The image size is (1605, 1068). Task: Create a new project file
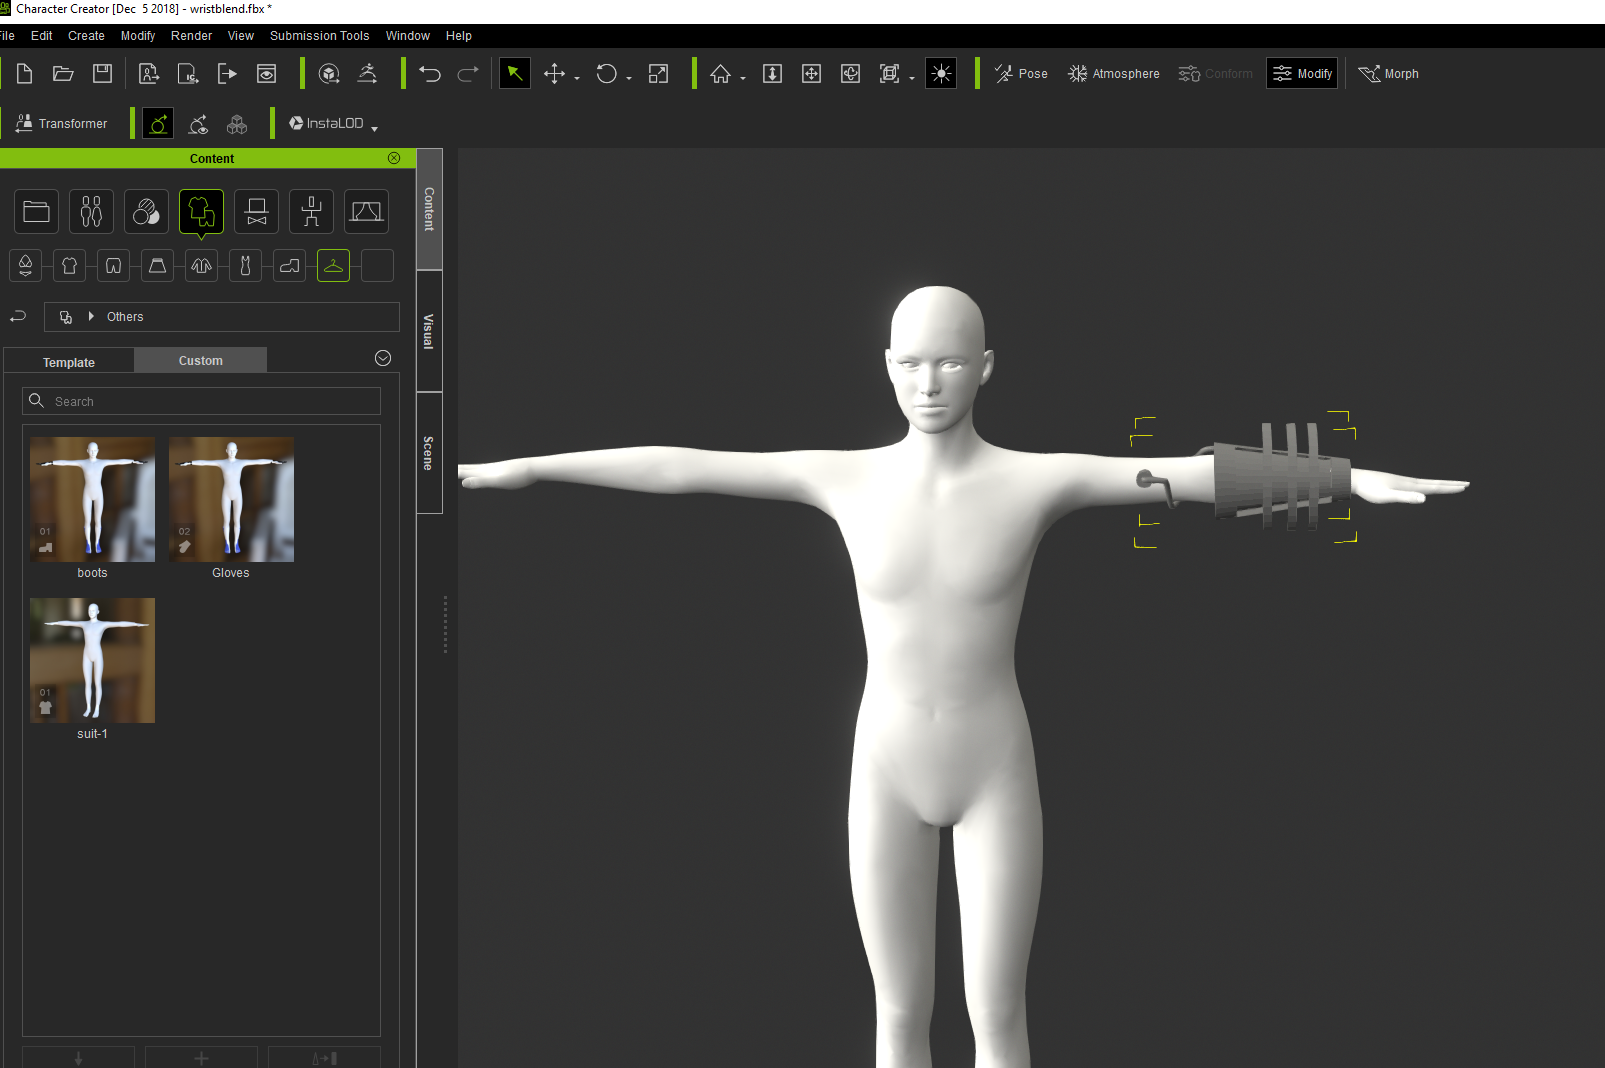click(x=25, y=73)
